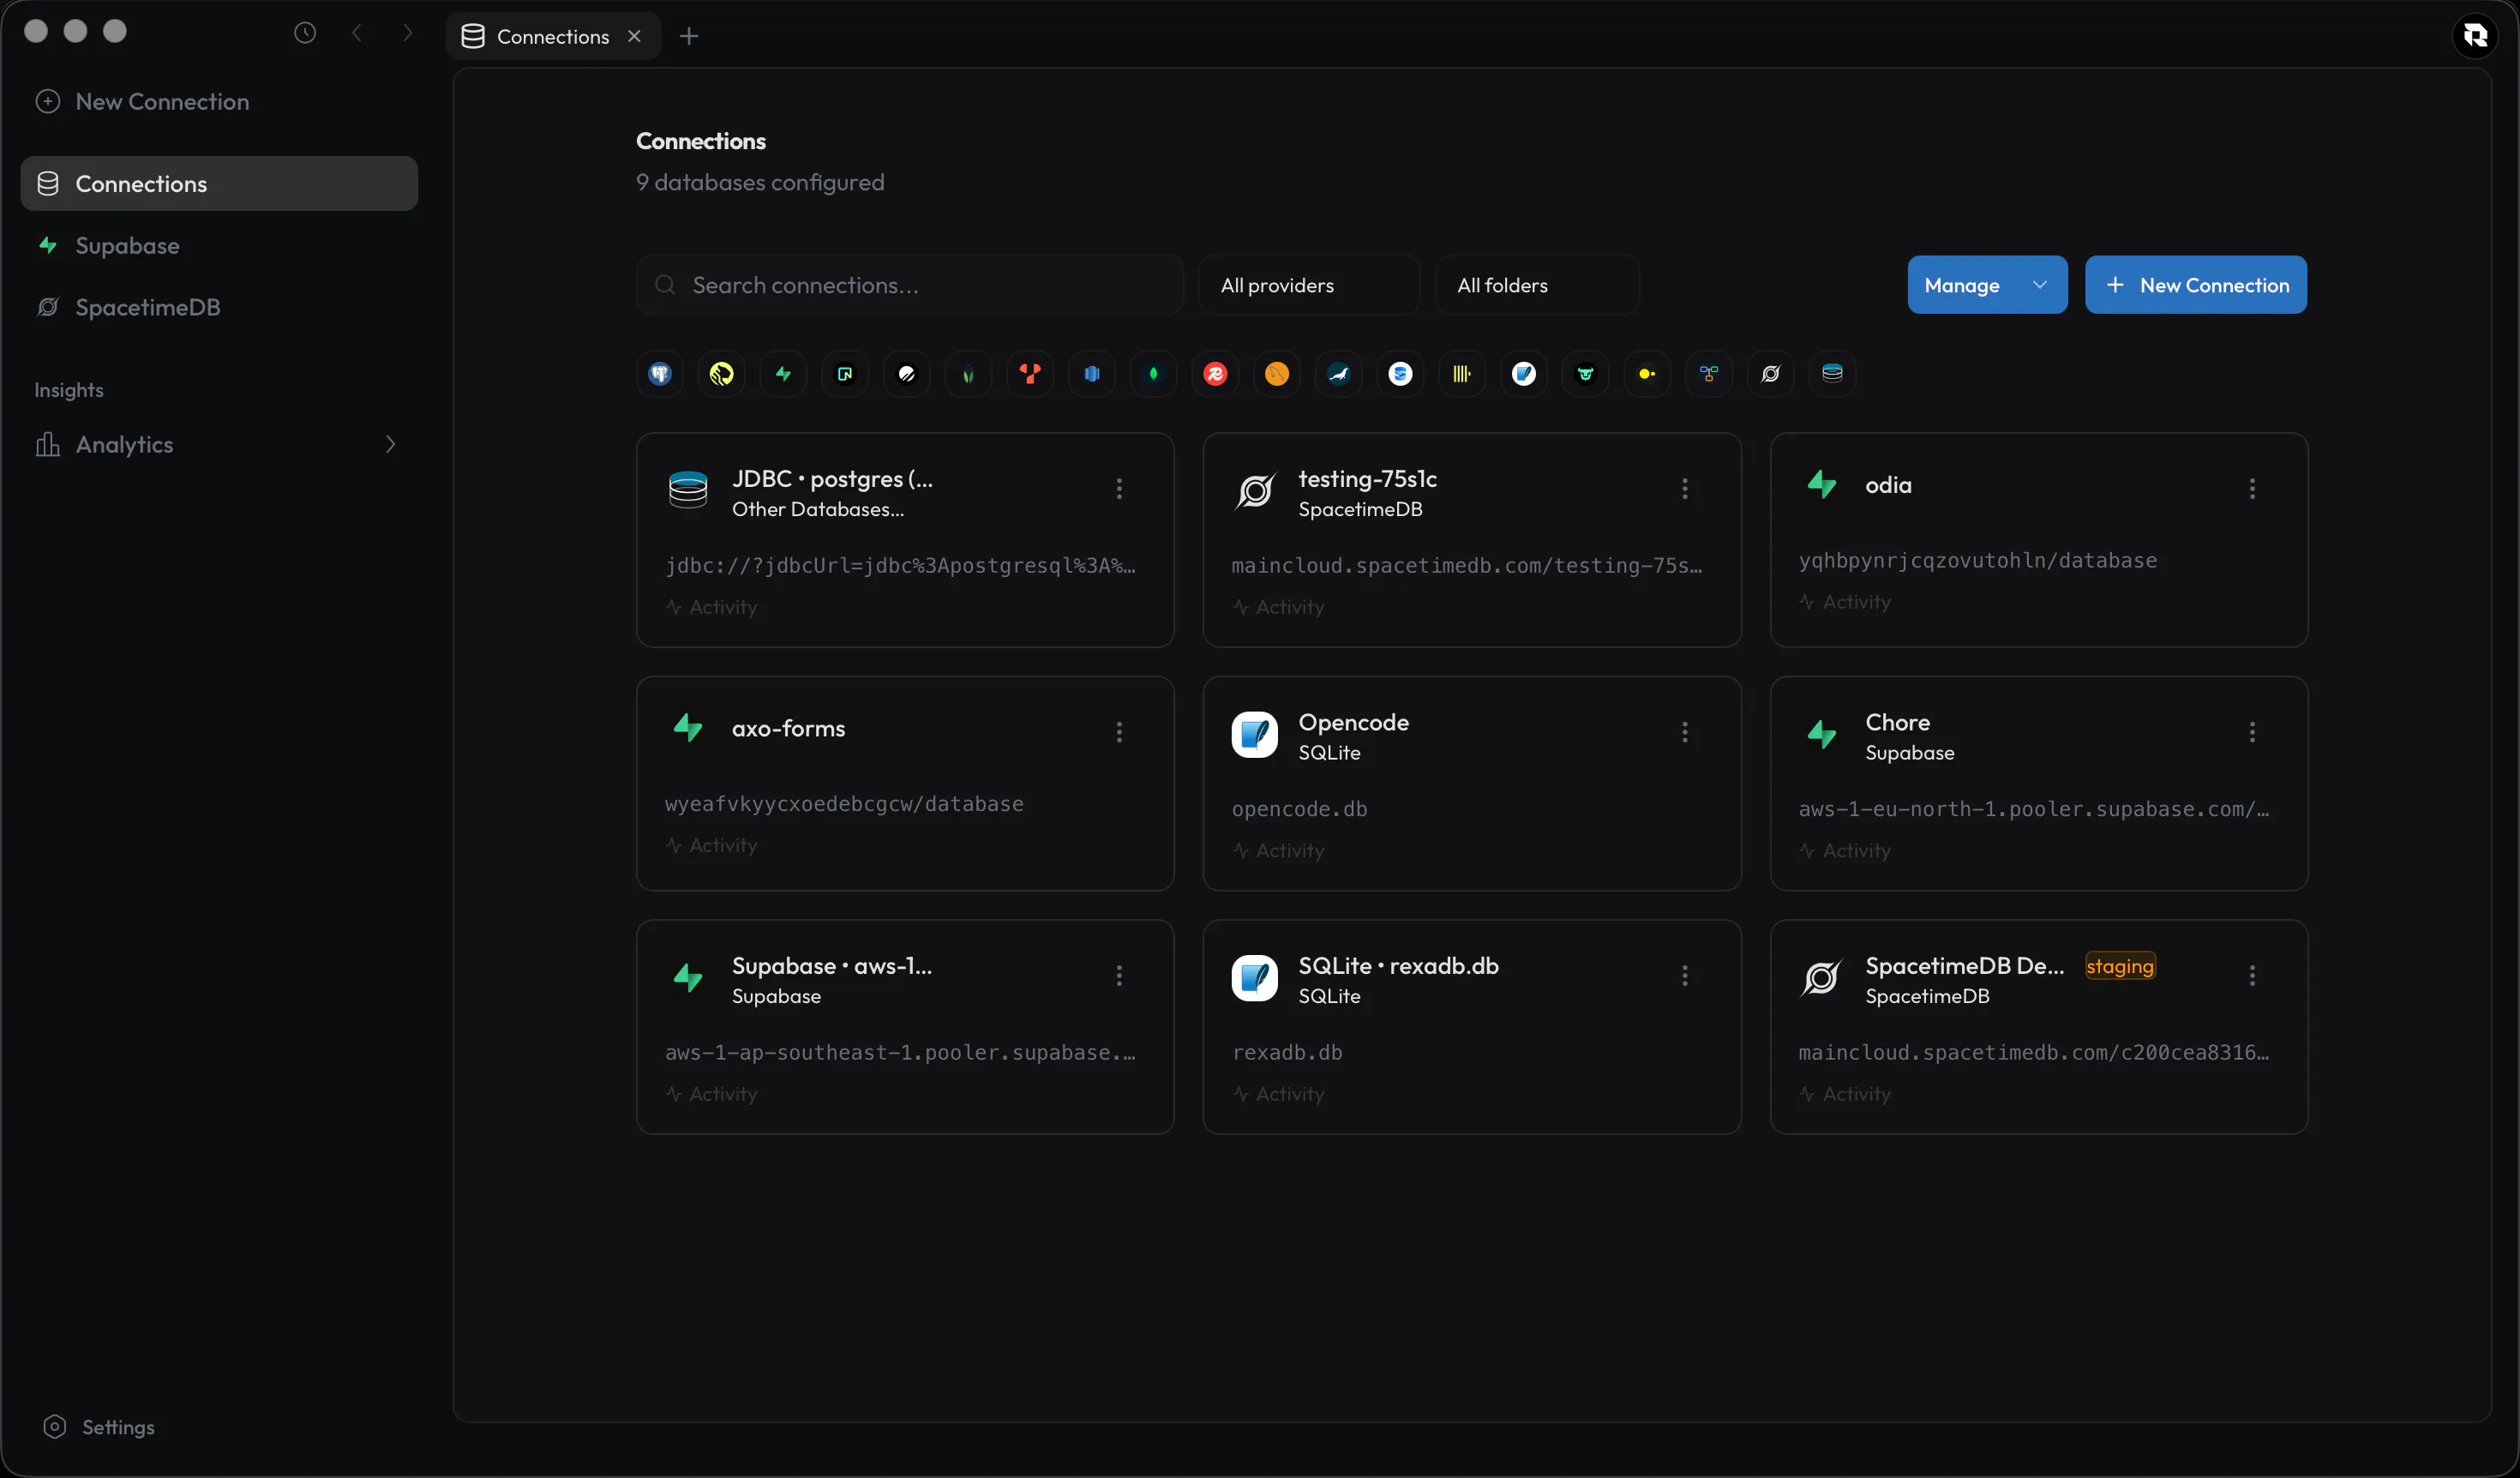View Activity for JDBC postgres card
This screenshot has height=1478, width=2520.
(x=712, y=607)
